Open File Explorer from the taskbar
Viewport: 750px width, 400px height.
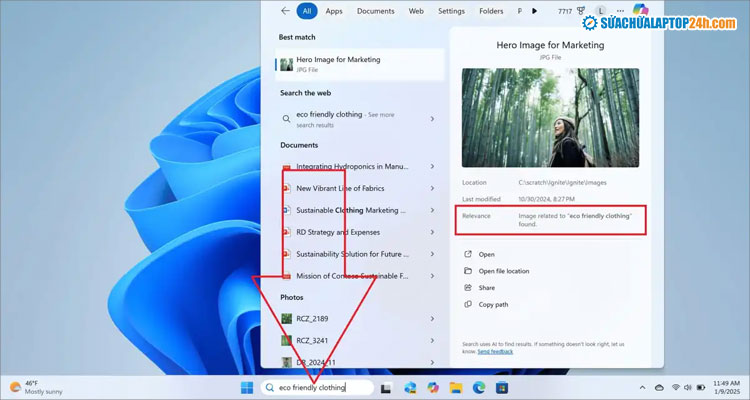pos(456,388)
